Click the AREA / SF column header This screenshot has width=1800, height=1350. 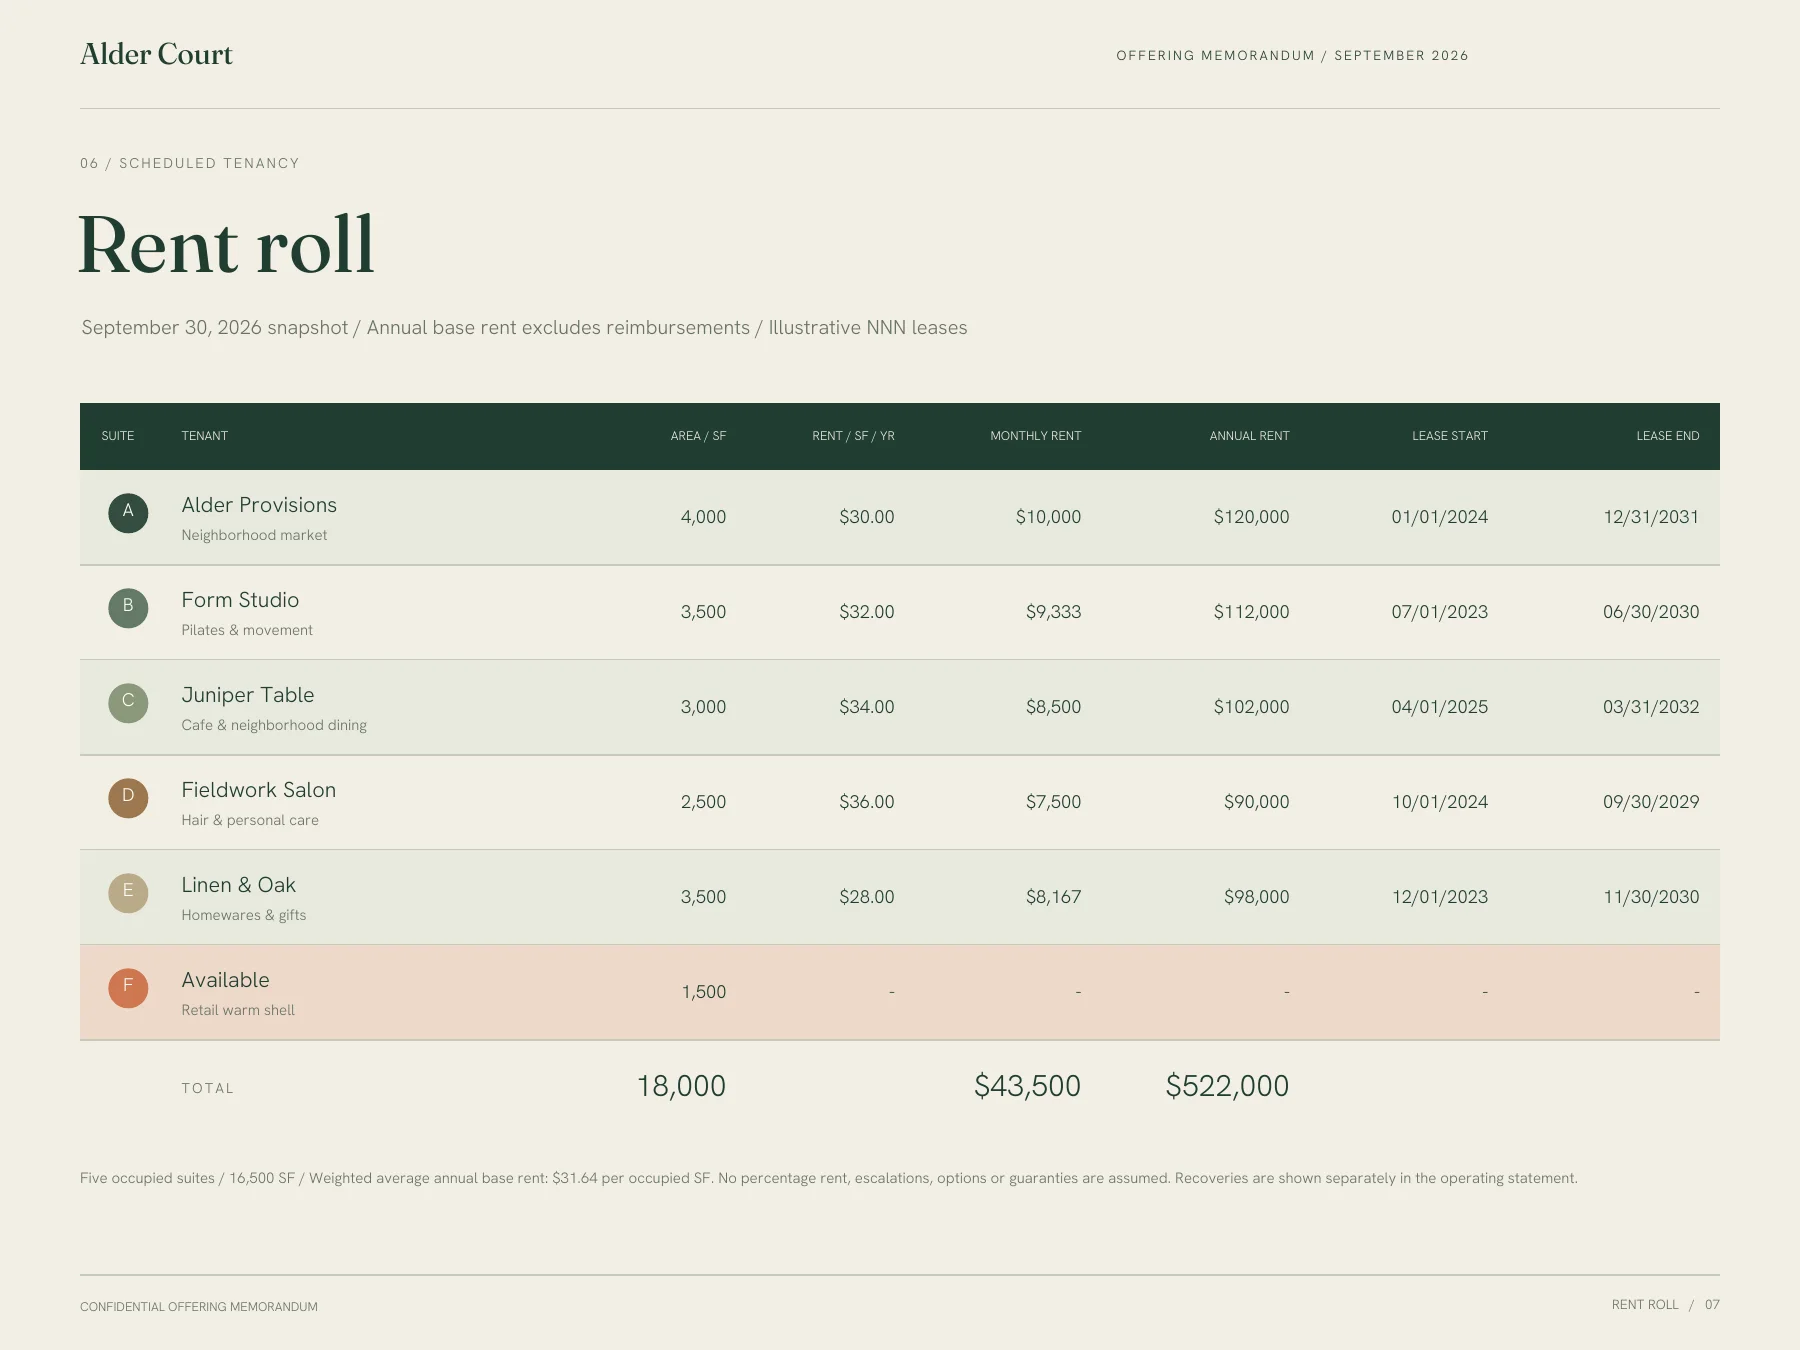coord(698,436)
